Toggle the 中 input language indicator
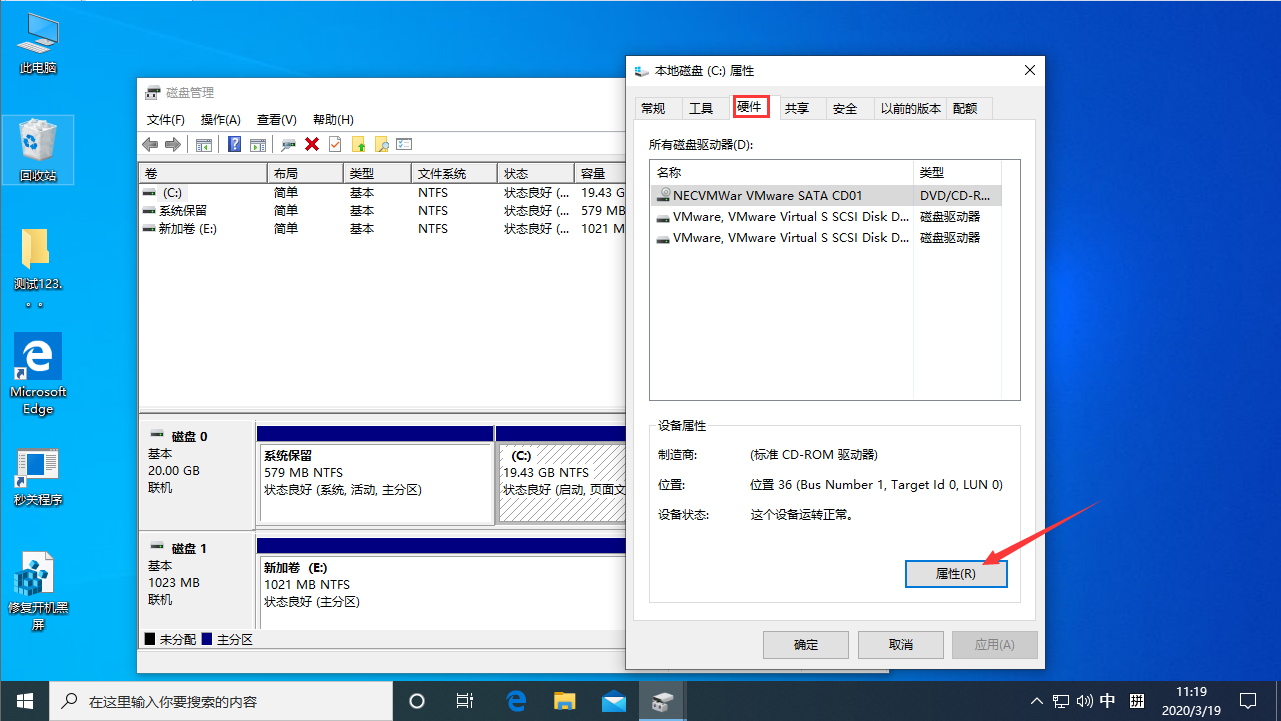This screenshot has width=1281, height=721. click(x=1107, y=701)
